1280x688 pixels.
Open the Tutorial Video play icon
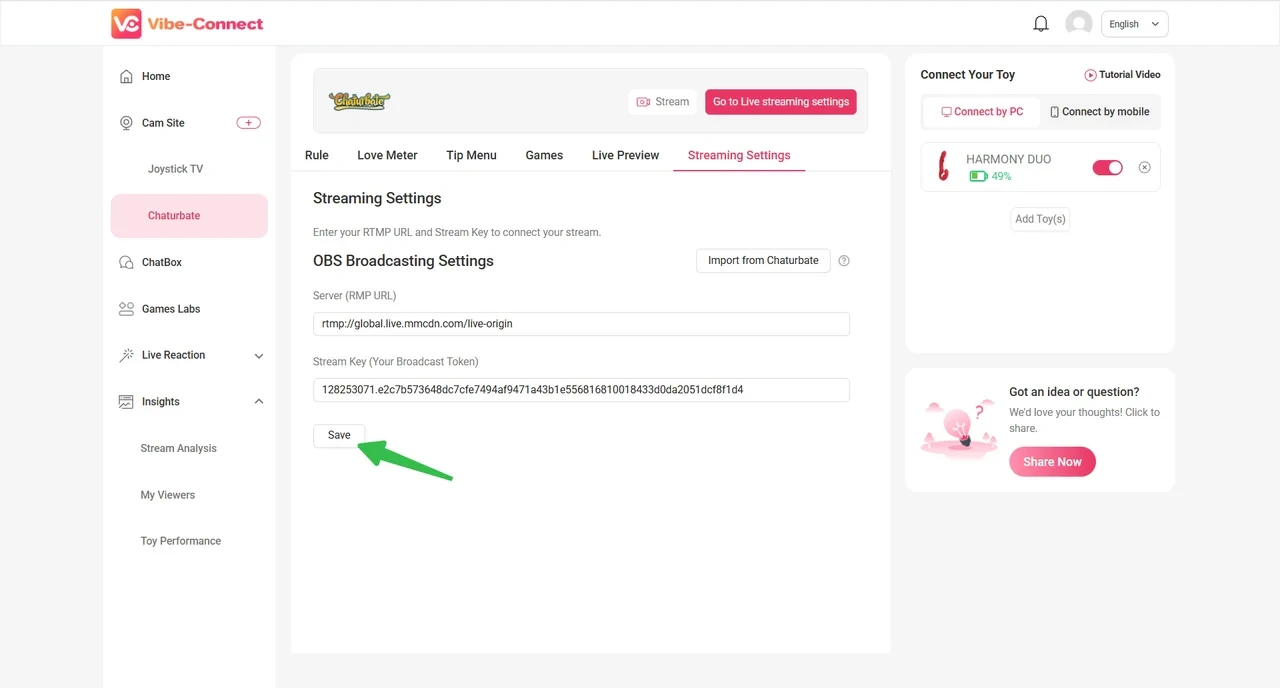click(x=1090, y=75)
